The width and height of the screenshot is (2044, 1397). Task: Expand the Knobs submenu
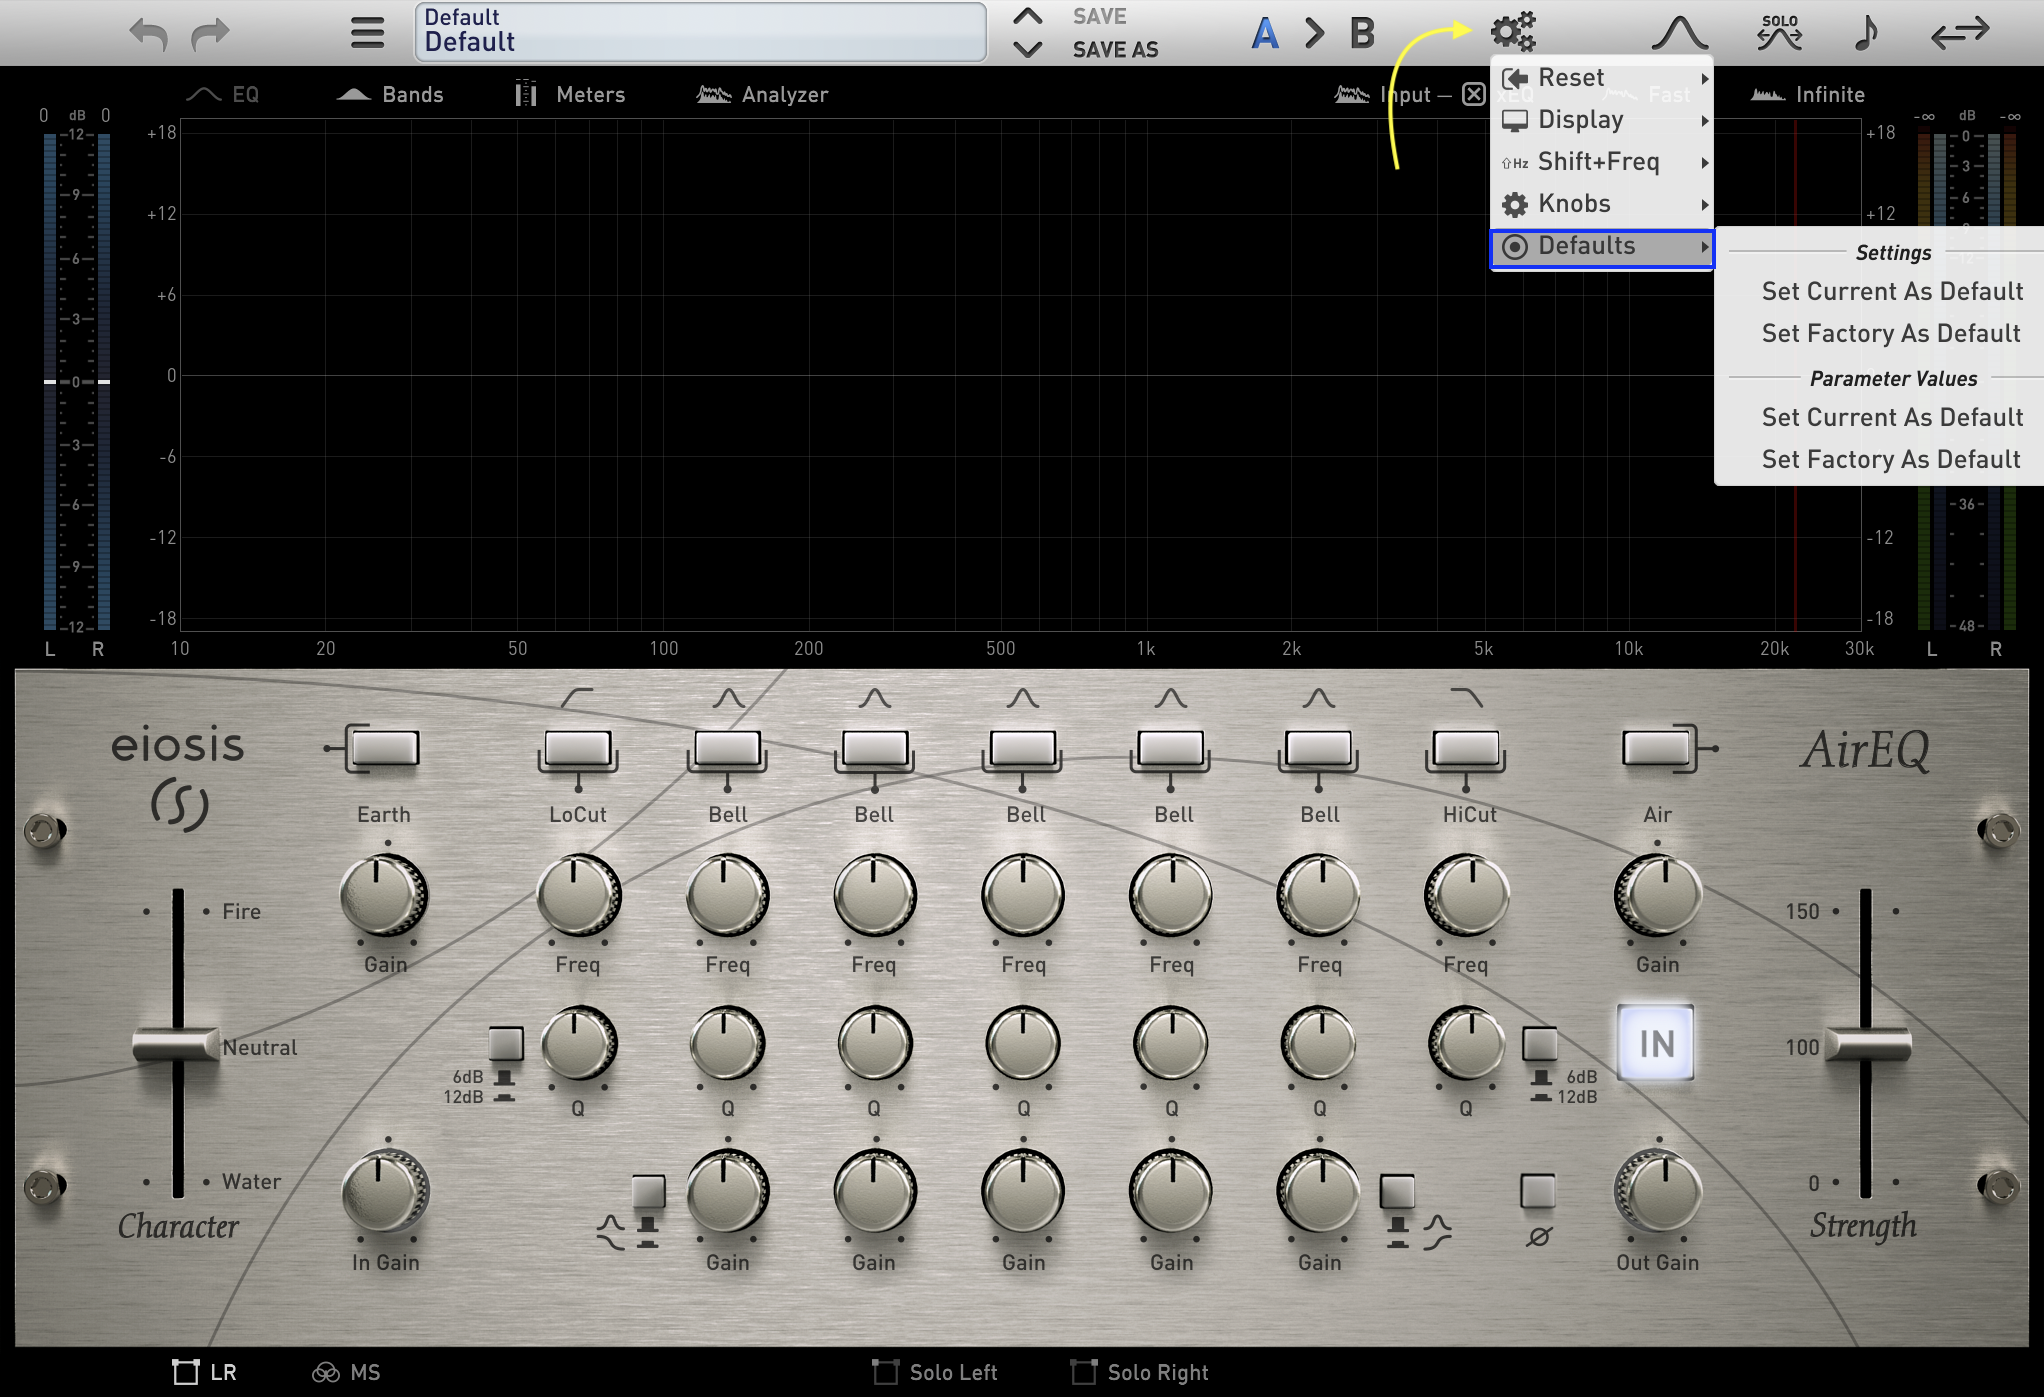pyautogui.click(x=1602, y=204)
